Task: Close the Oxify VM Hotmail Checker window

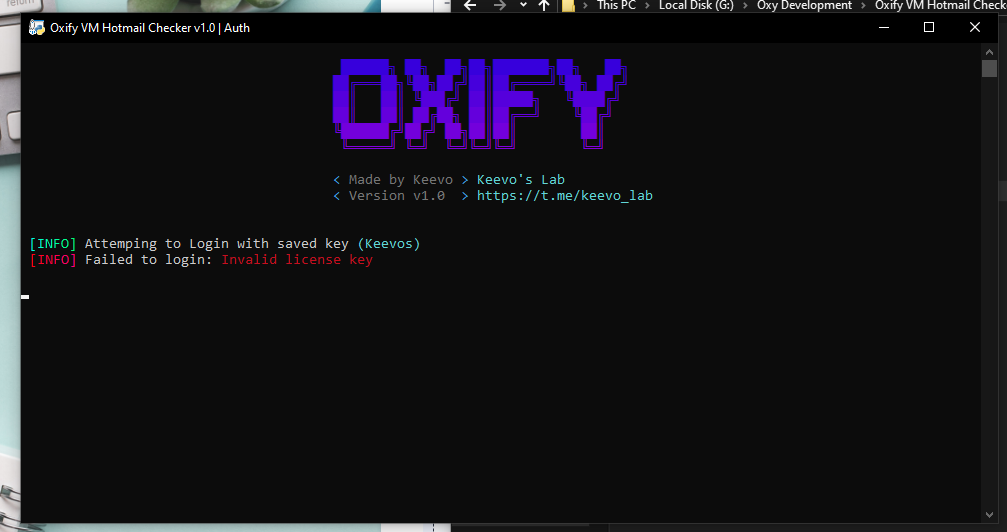Action: [975, 28]
